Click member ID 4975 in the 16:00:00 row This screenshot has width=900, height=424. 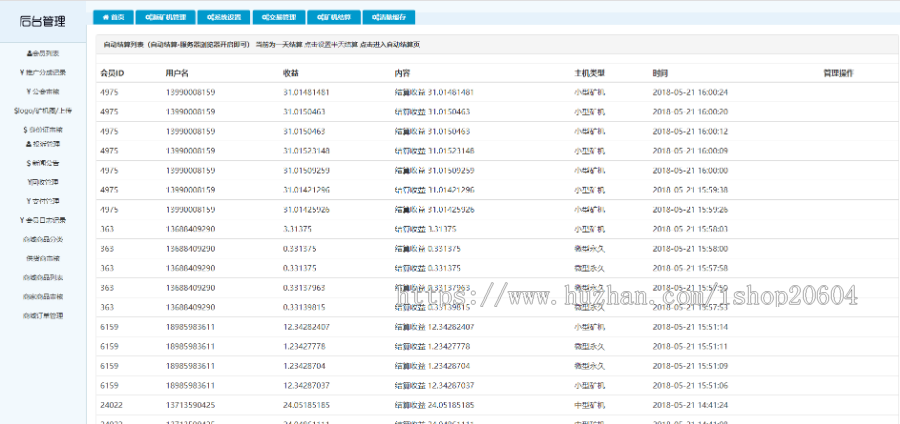click(109, 170)
